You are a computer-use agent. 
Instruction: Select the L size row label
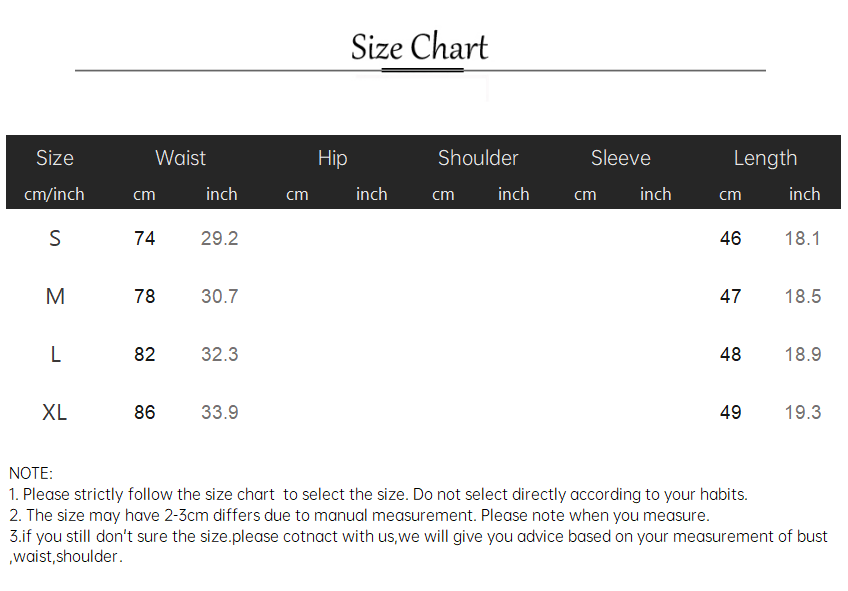point(55,355)
